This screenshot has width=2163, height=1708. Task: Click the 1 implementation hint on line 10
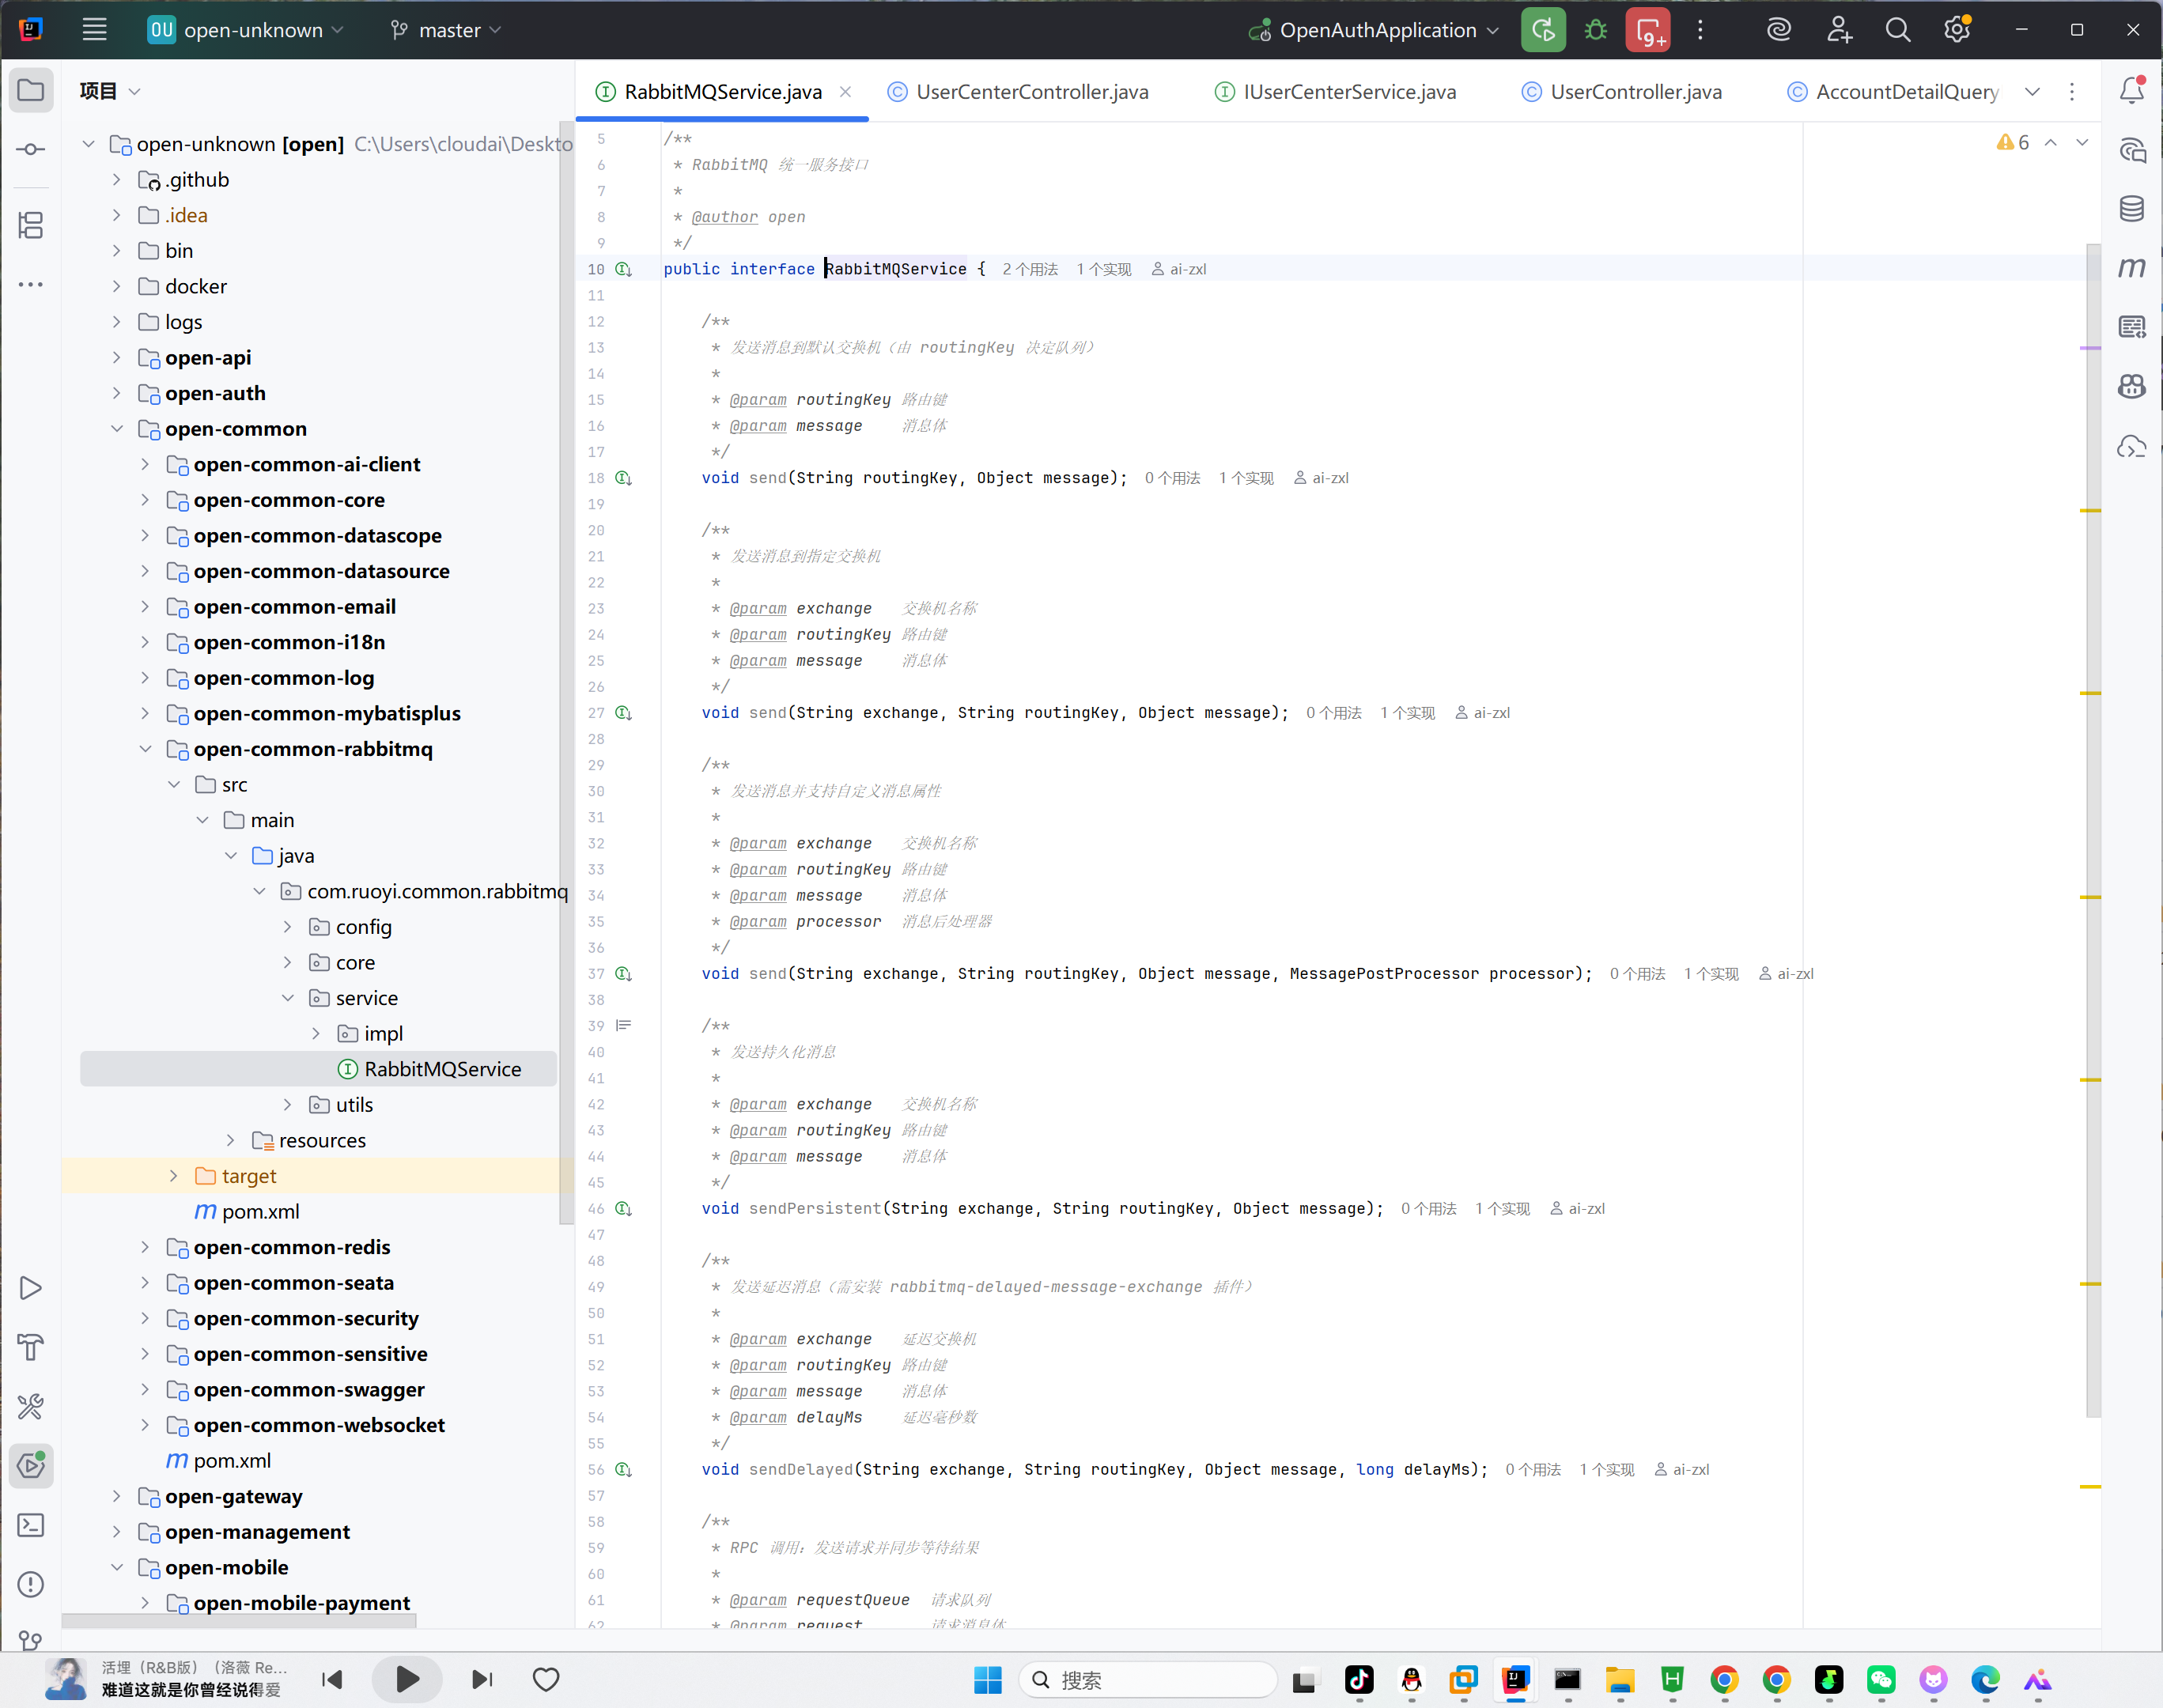point(1104,269)
